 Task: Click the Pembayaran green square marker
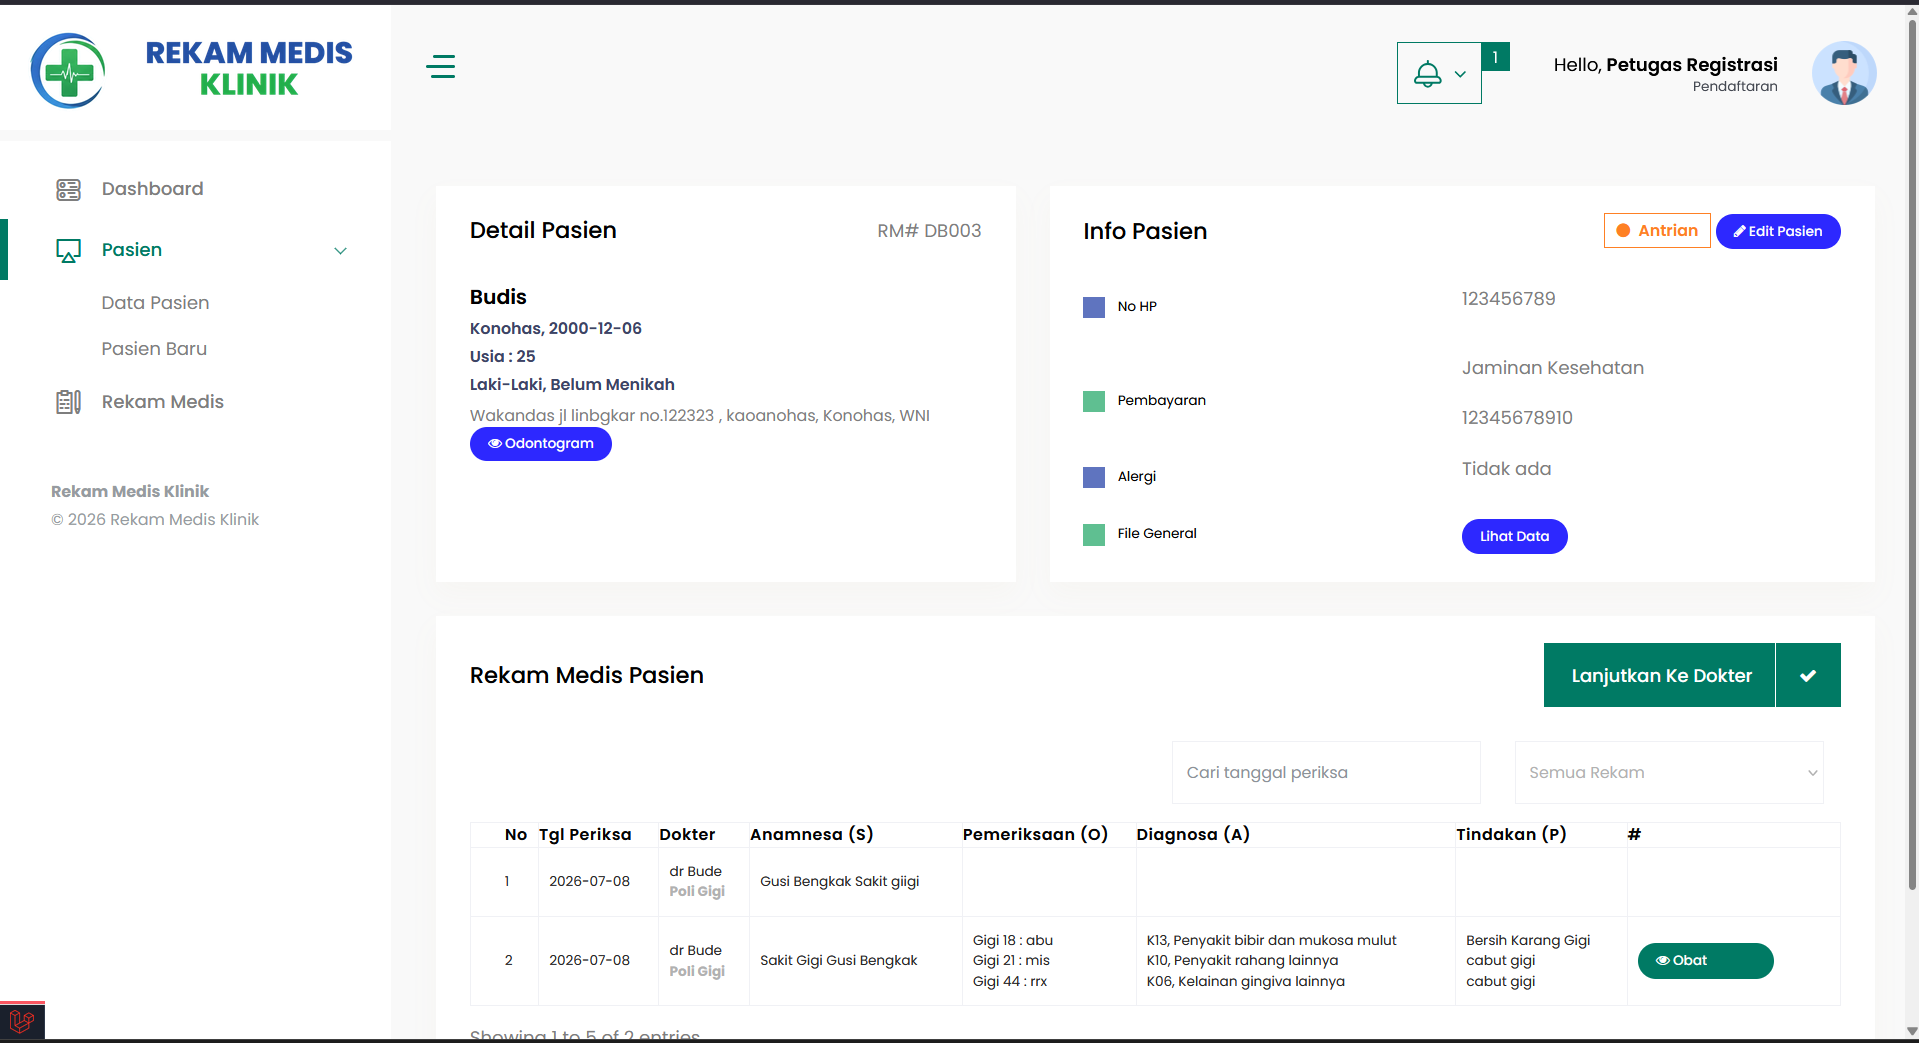coord(1094,401)
